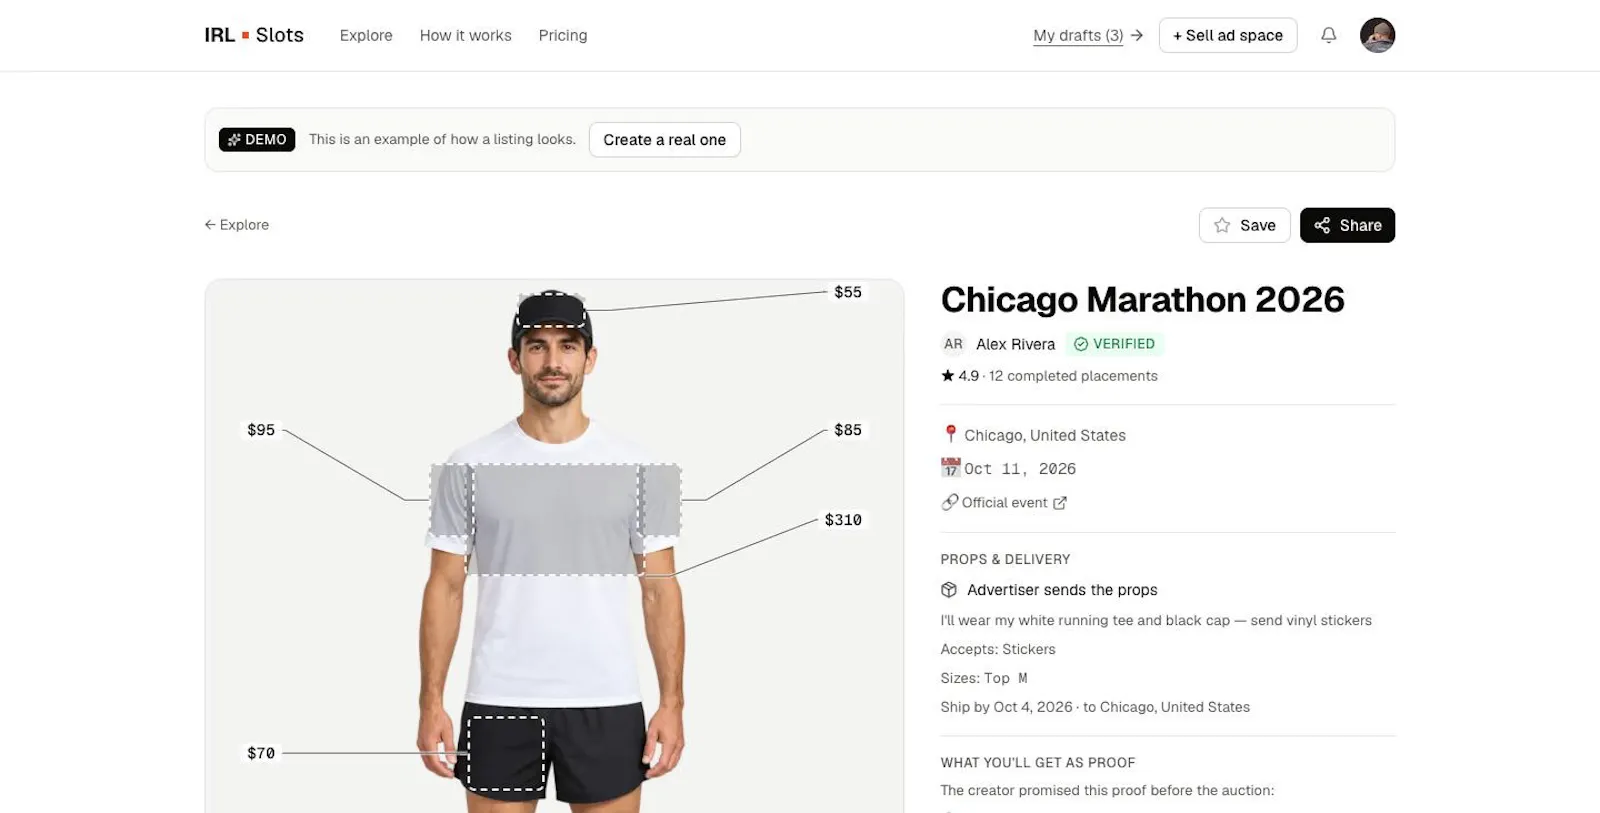Open the user profile avatar

tap(1377, 35)
